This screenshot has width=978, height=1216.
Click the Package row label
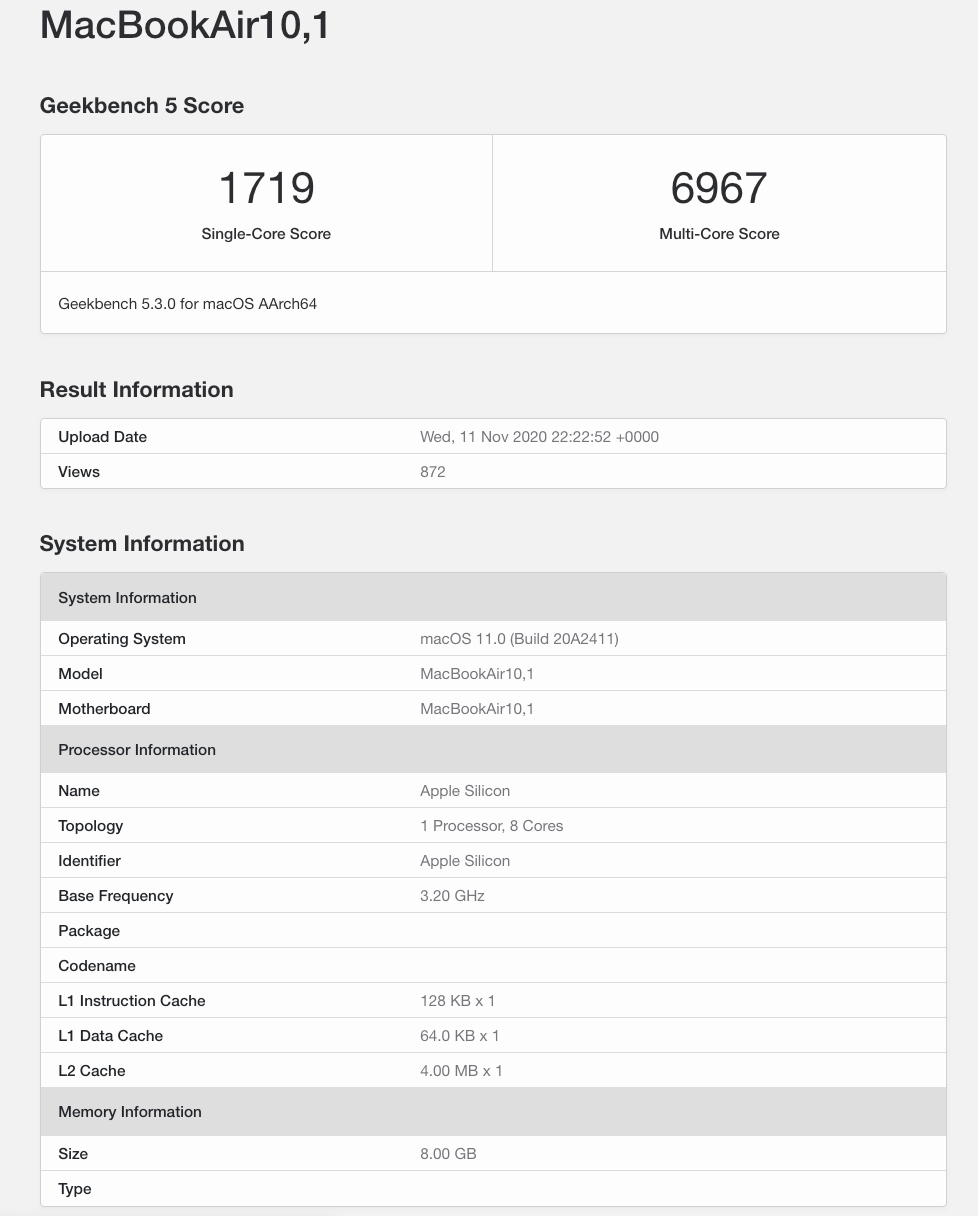click(89, 931)
